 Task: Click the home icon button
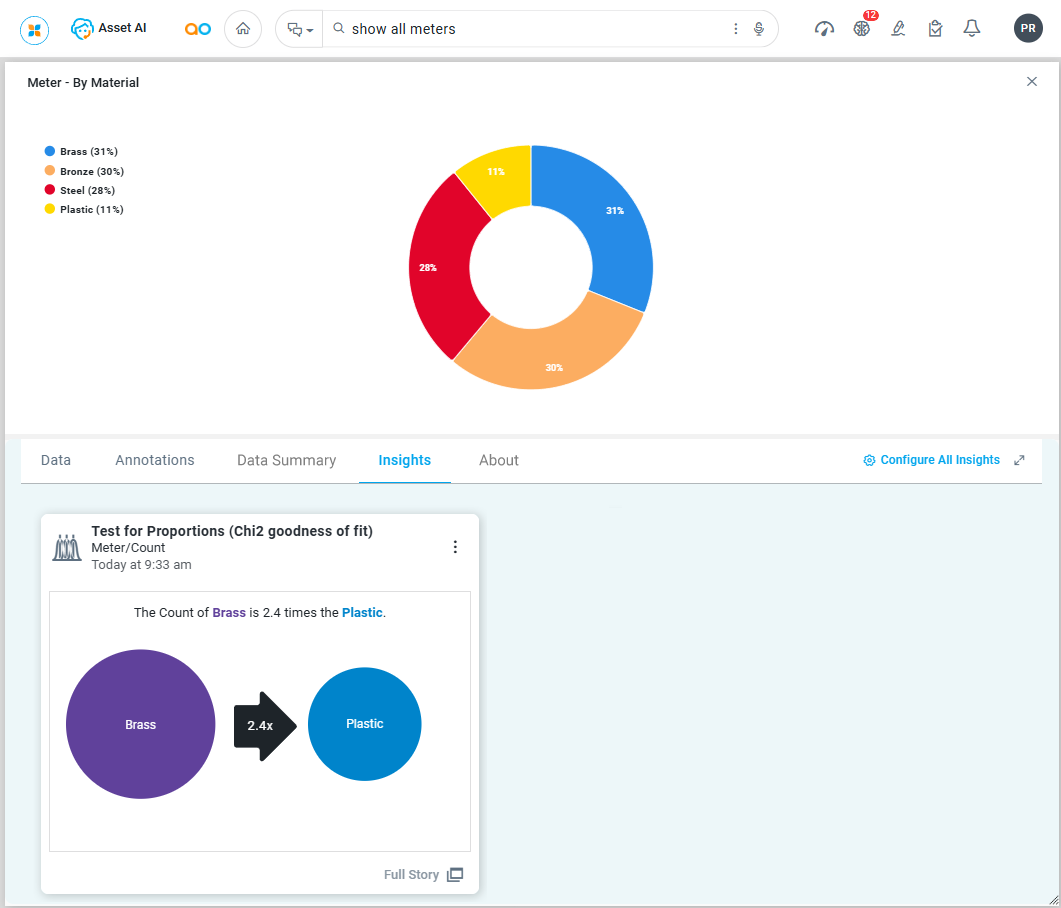[243, 29]
